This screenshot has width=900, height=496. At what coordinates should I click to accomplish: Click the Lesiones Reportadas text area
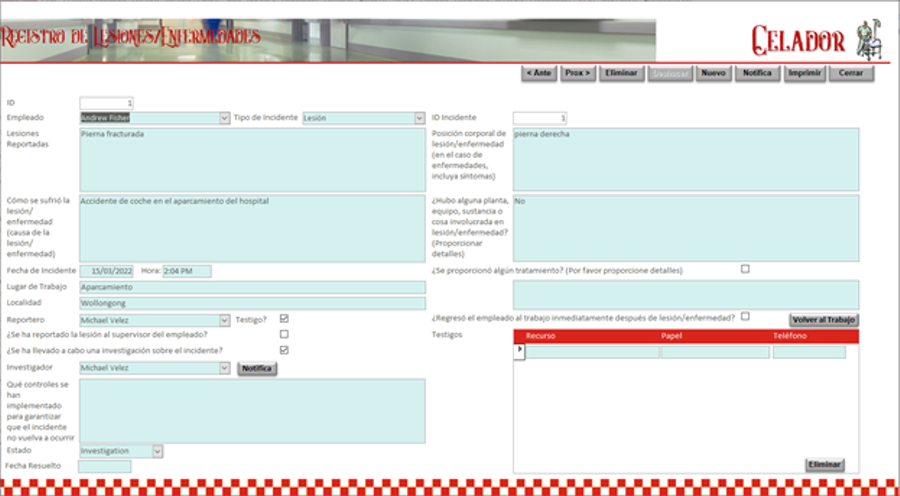[252, 159]
